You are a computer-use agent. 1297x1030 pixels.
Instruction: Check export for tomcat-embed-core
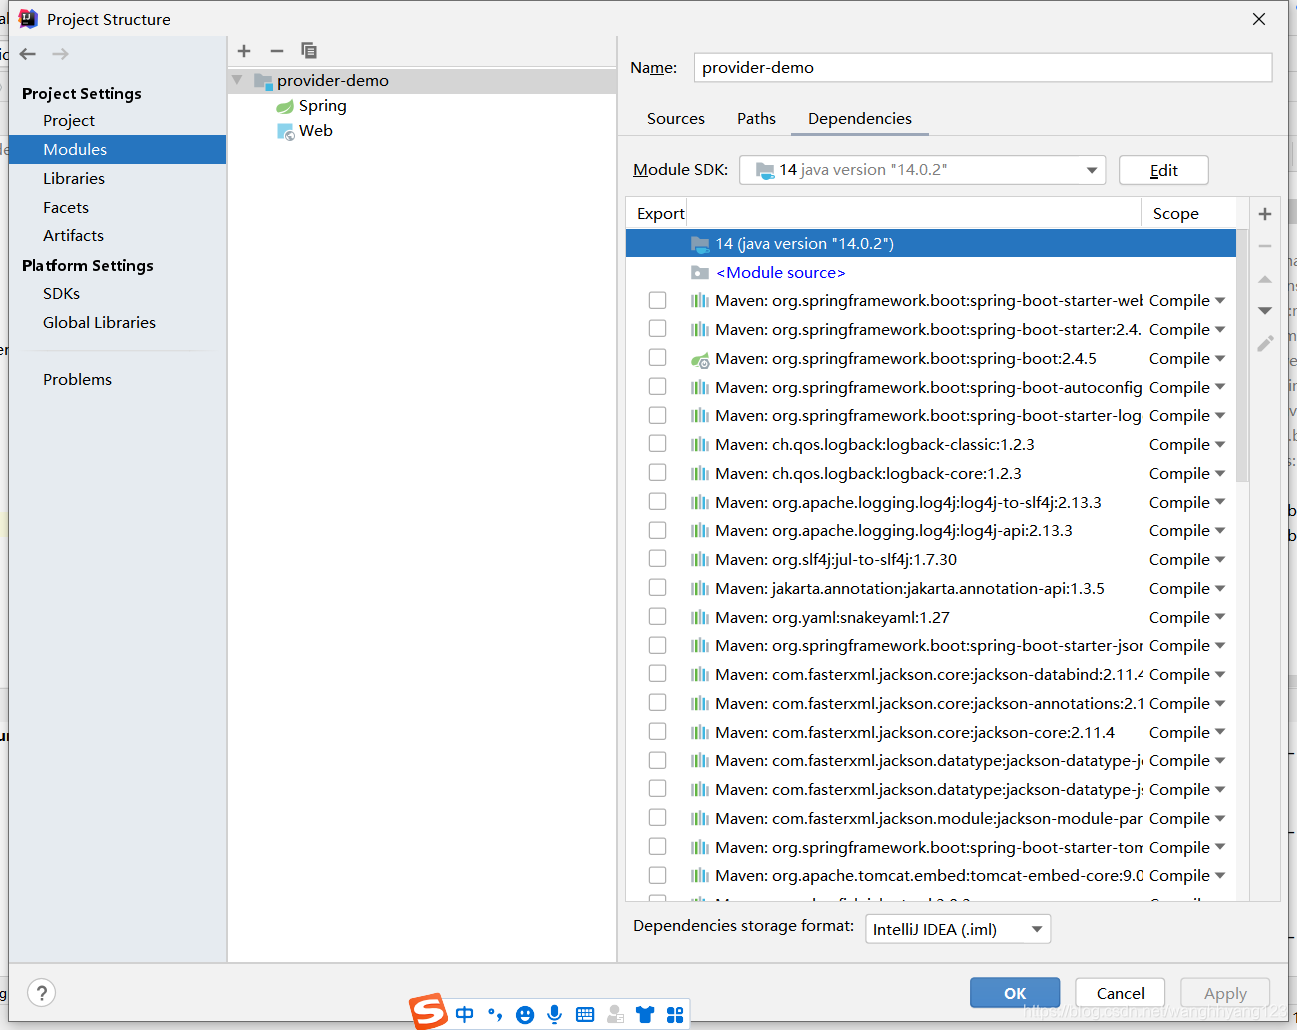click(x=657, y=875)
